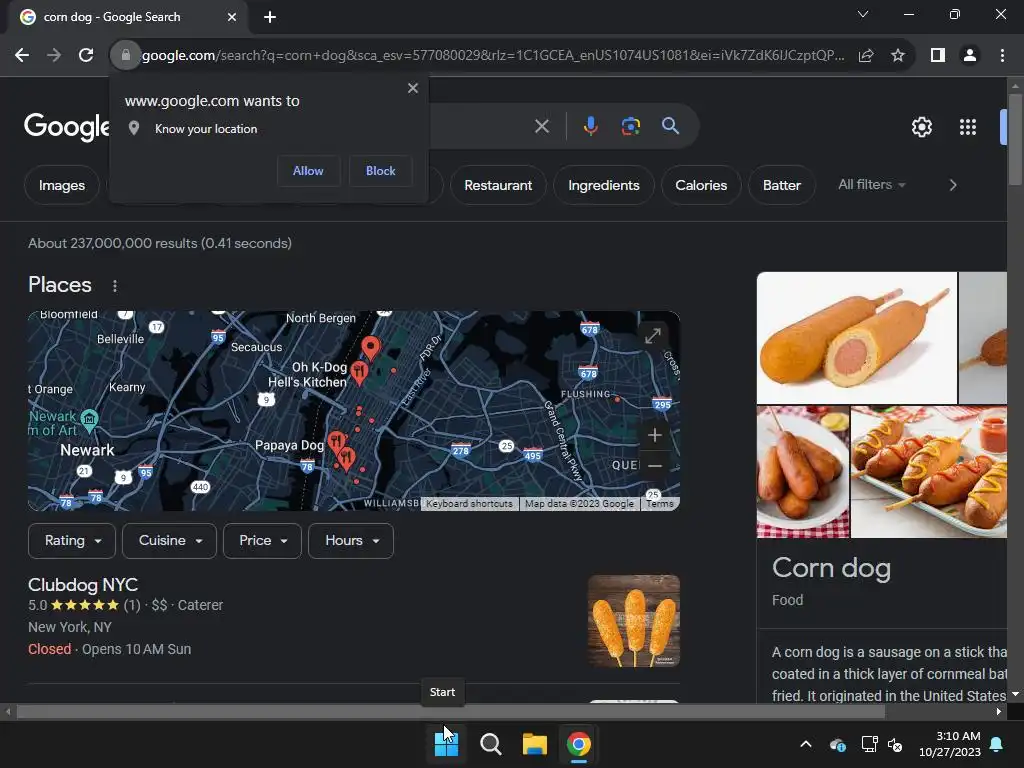Share this page icon in address bar
Viewport: 1024px width, 768px height.
[866, 56]
